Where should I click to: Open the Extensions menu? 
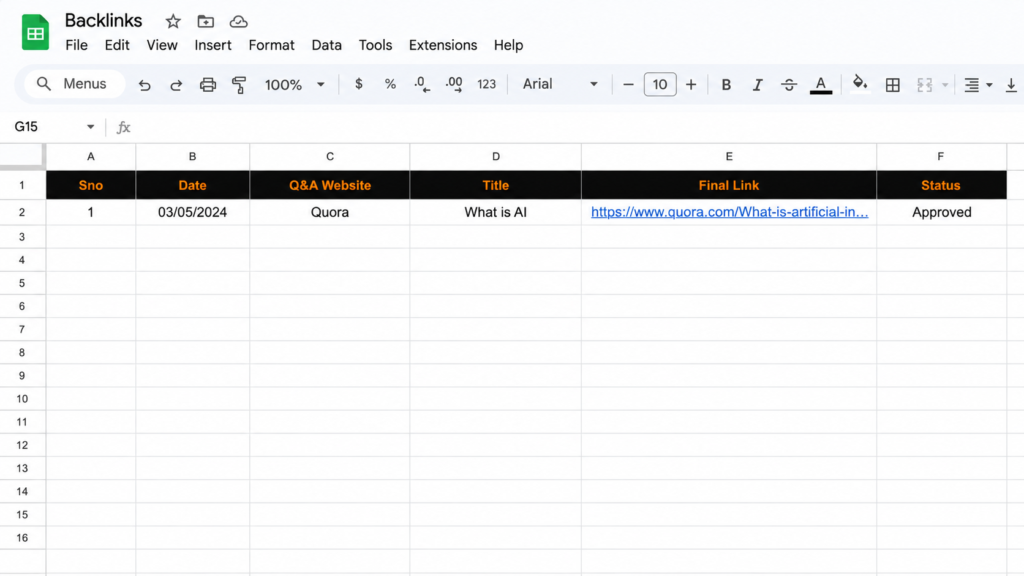[x=443, y=45]
